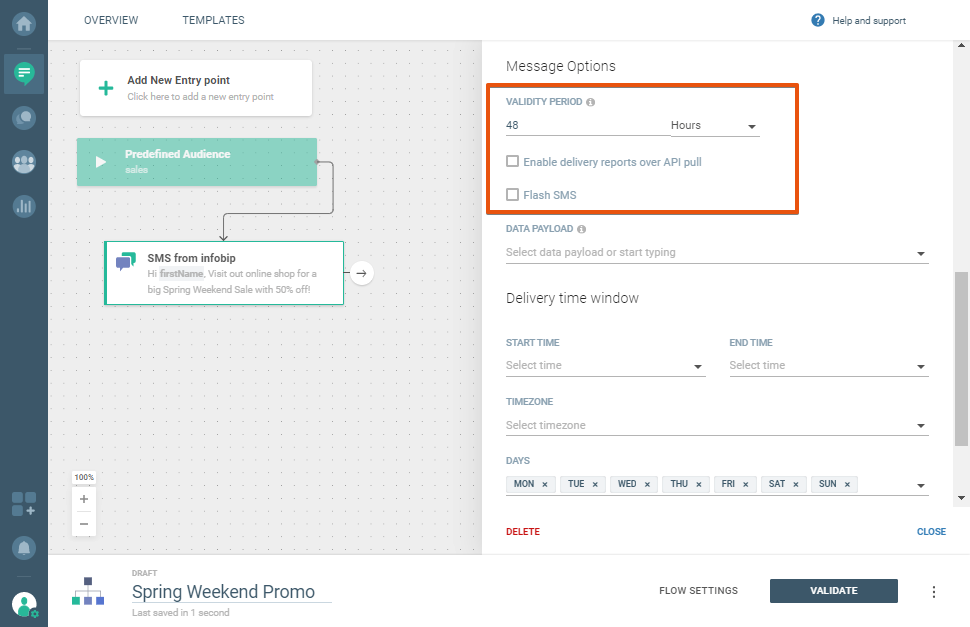Open the People audience sidebar icon
Viewport: 970px width, 627px height.
point(24,162)
